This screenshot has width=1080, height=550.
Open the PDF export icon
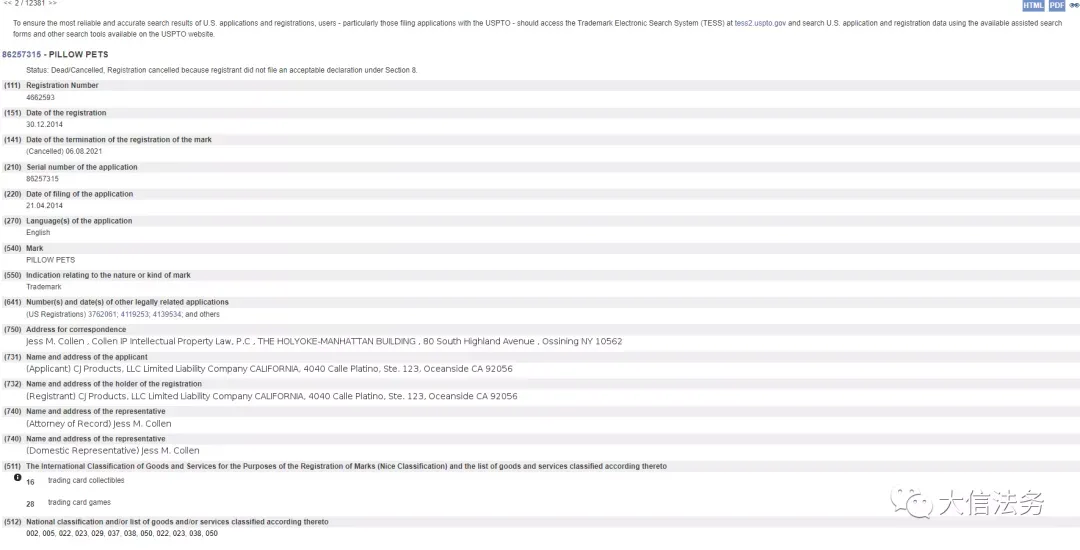[x=1057, y=6]
